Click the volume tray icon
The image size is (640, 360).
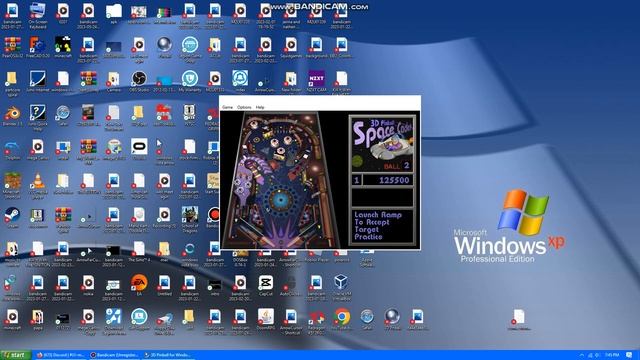(598, 355)
